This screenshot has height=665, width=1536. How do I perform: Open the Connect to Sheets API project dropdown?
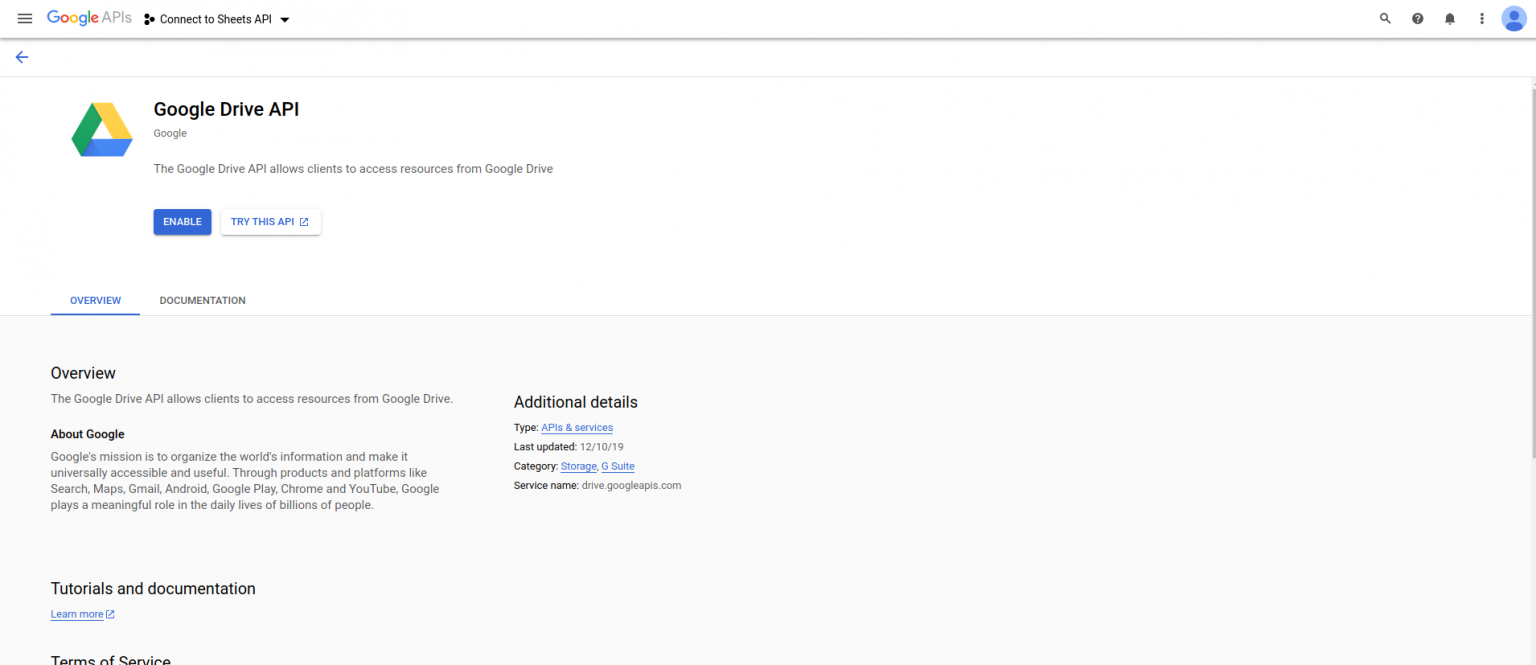[x=215, y=18]
